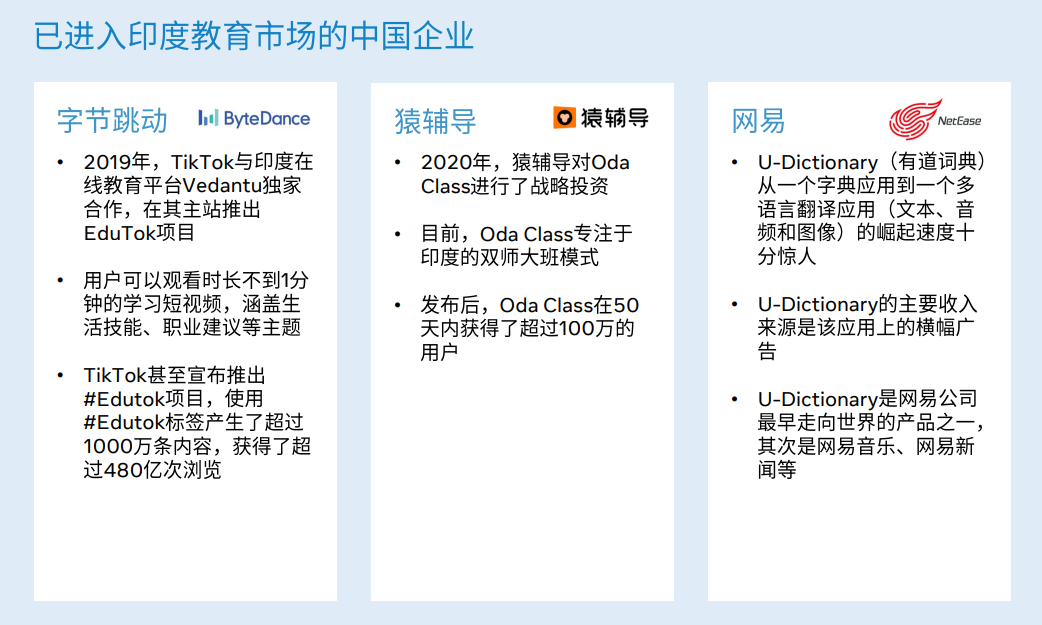This screenshot has height=625, width=1042.
Task: Click the blue 猿辅导 card heading
Action: [x=435, y=122]
